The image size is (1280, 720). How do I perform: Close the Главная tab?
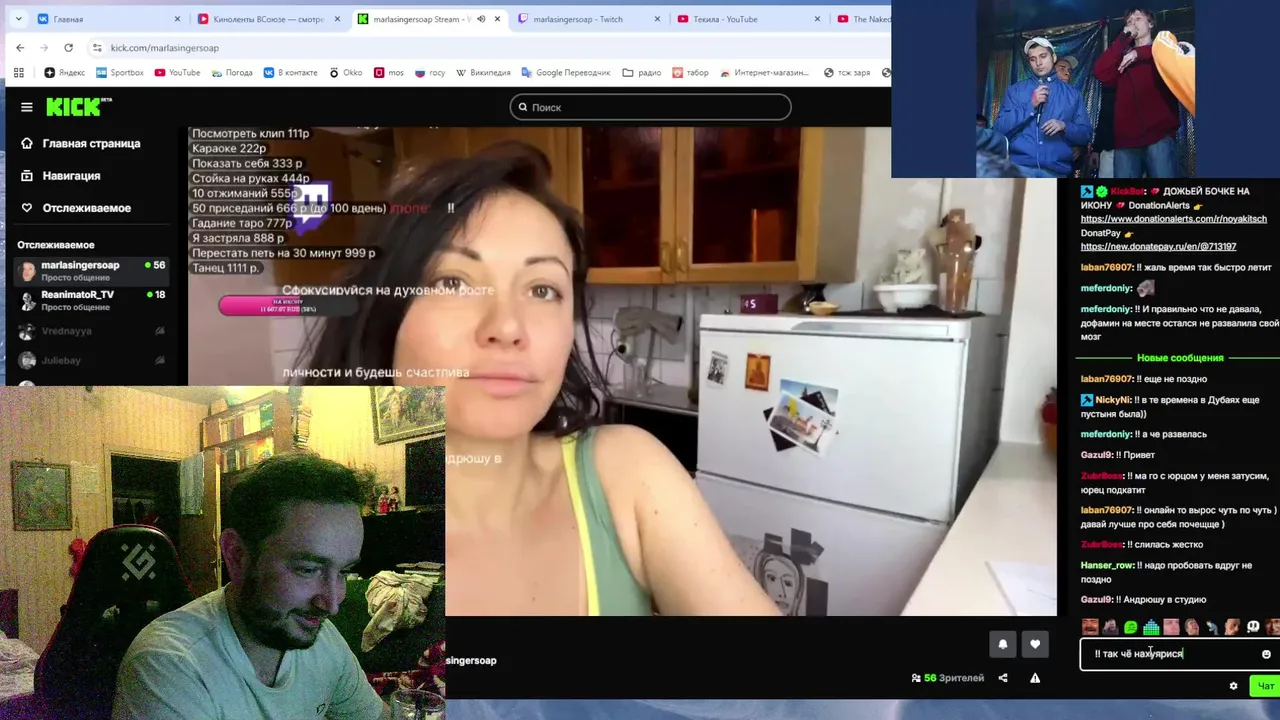click(177, 19)
